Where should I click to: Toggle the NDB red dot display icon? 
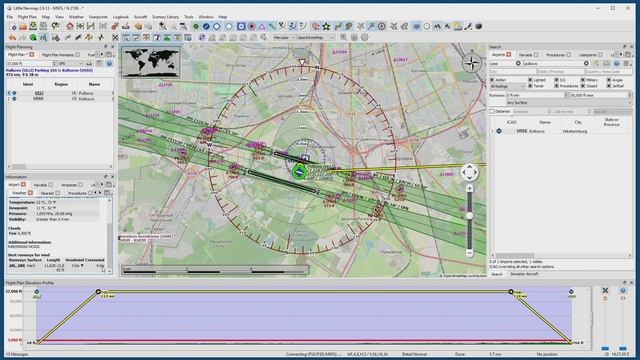click(x=252, y=27)
